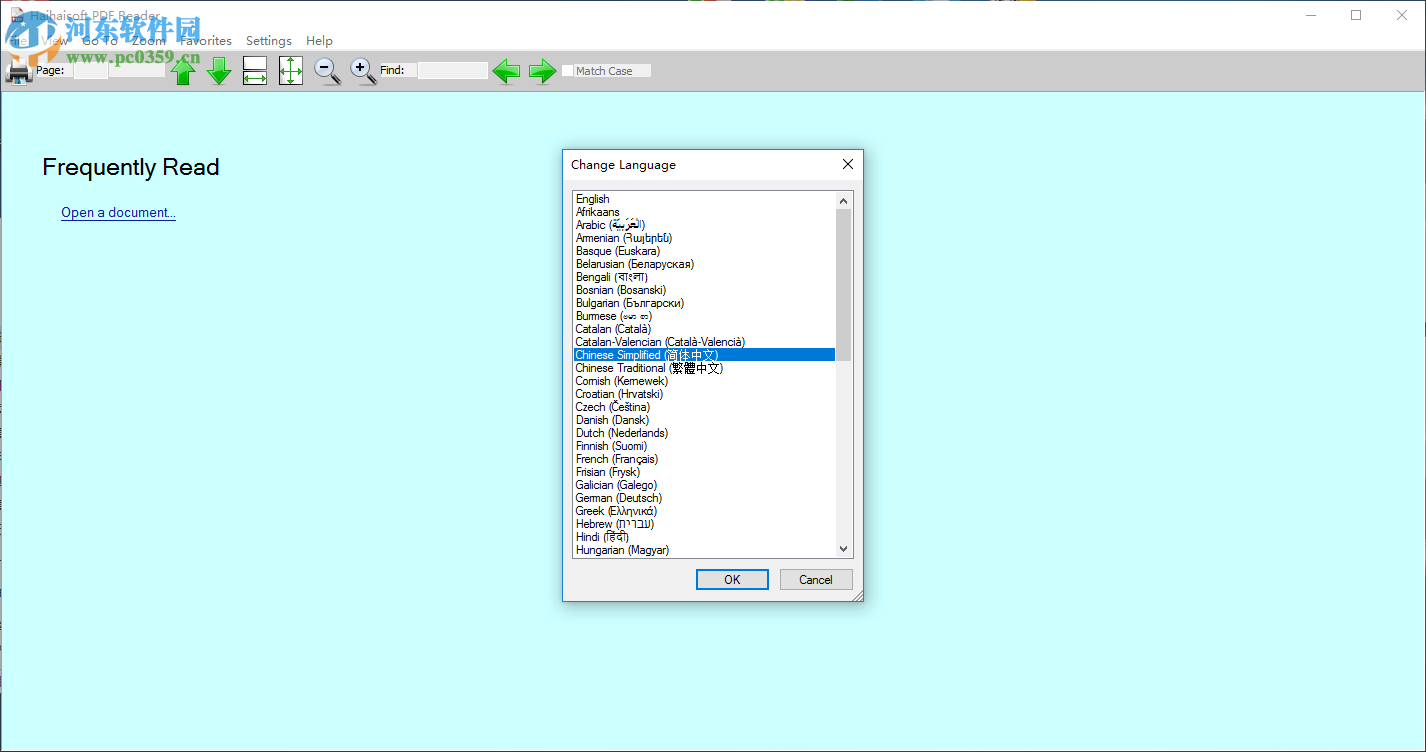Zoom in using the plus magnifier icon
The height and width of the screenshot is (752, 1426).
pos(362,70)
